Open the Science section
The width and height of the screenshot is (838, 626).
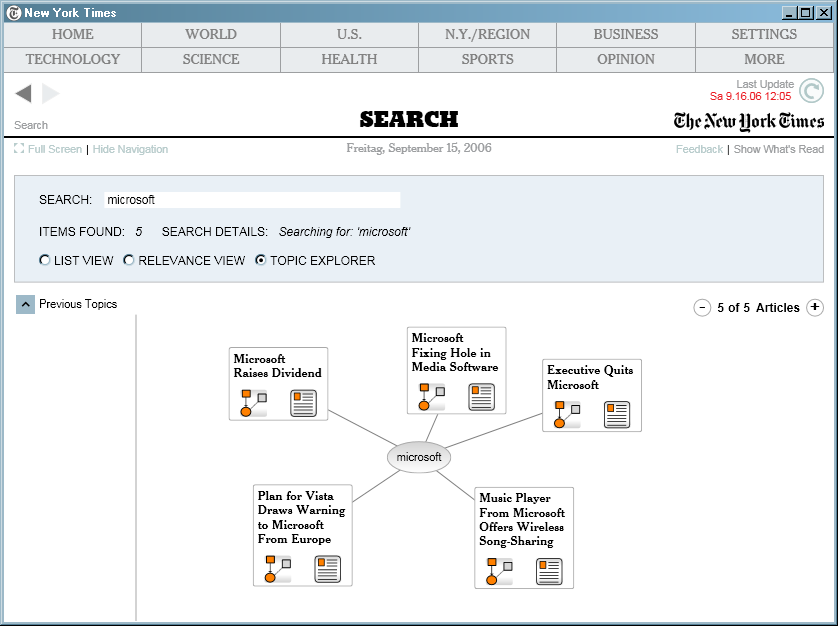pos(211,59)
